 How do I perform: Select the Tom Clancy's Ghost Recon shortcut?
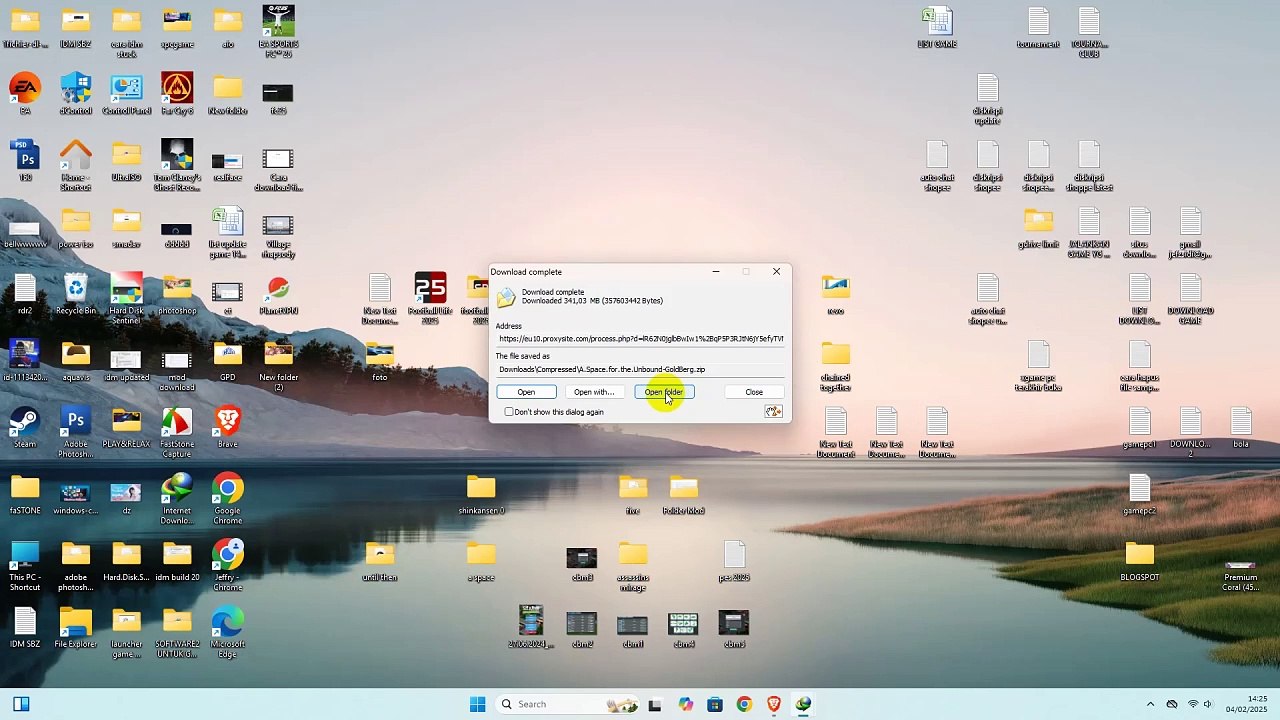(x=177, y=165)
